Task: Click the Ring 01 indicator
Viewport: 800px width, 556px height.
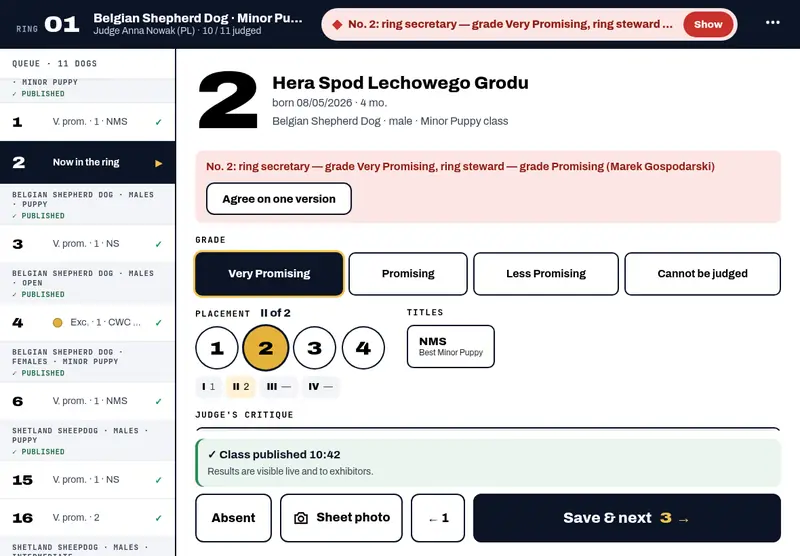Action: tap(47, 24)
